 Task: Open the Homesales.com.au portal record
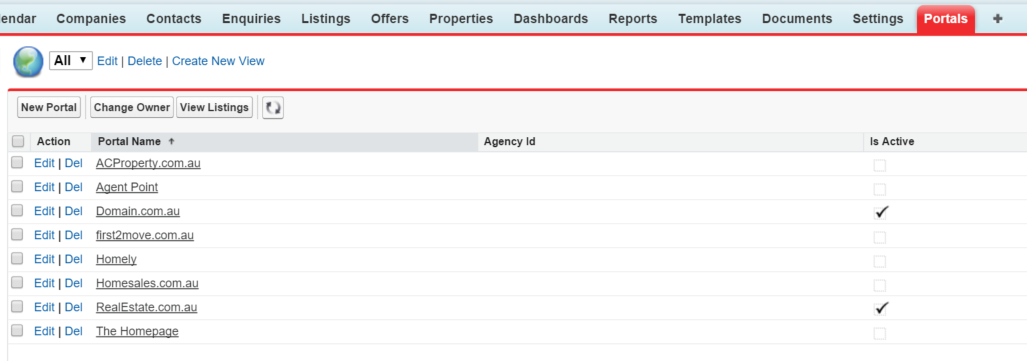click(x=147, y=284)
